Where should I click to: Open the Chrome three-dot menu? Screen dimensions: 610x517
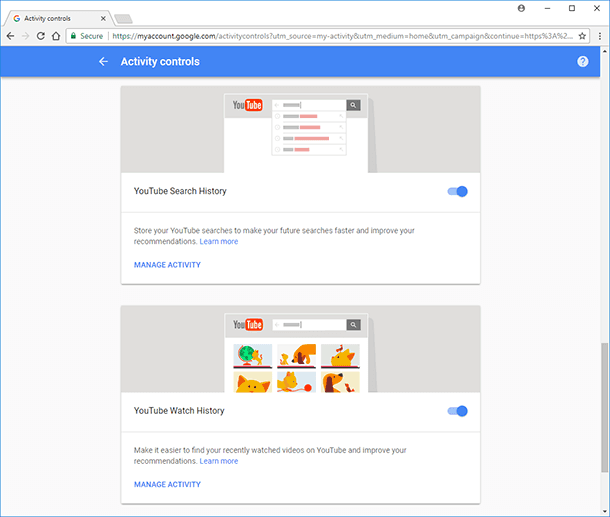point(599,36)
